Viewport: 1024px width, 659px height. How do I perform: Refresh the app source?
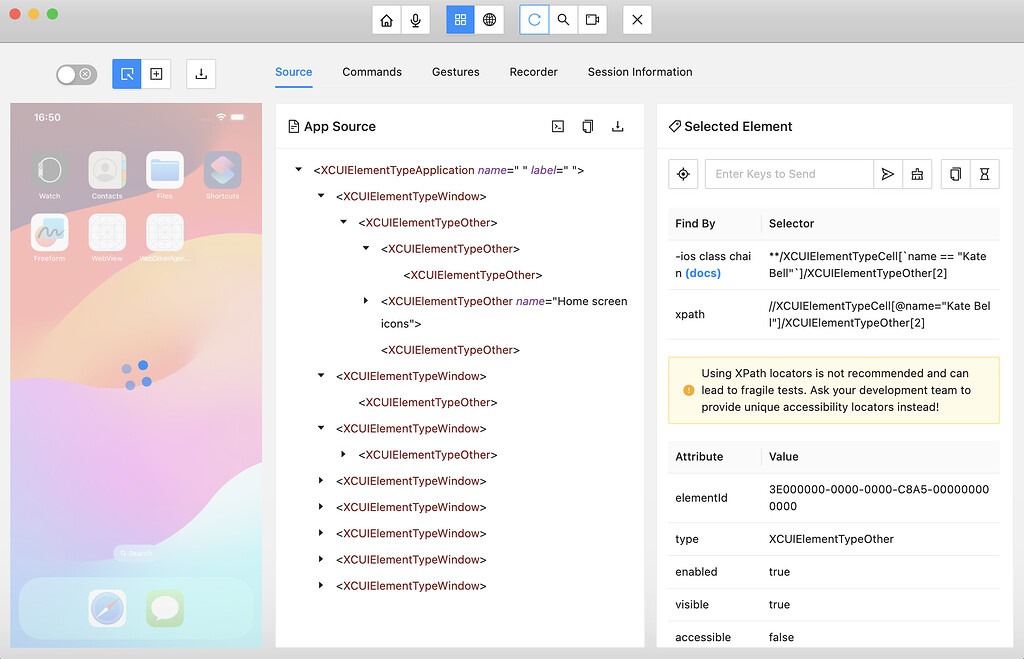[534, 19]
